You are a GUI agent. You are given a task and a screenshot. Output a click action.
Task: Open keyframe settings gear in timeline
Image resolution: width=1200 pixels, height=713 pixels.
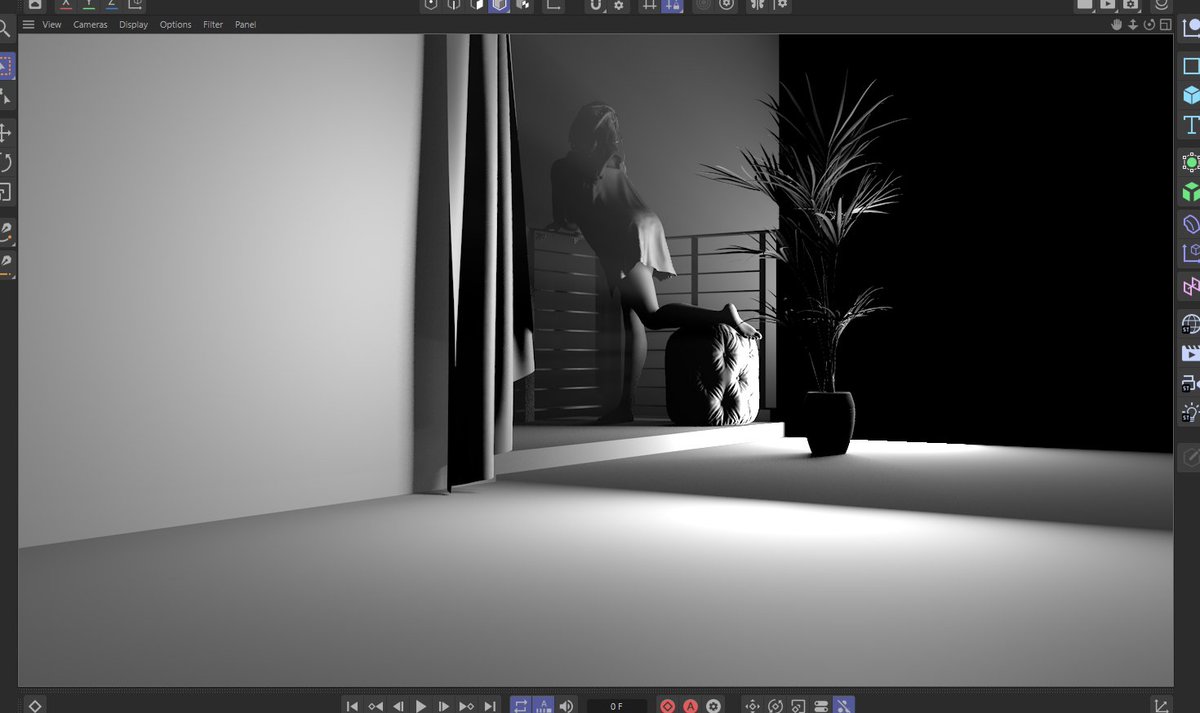tap(713, 706)
